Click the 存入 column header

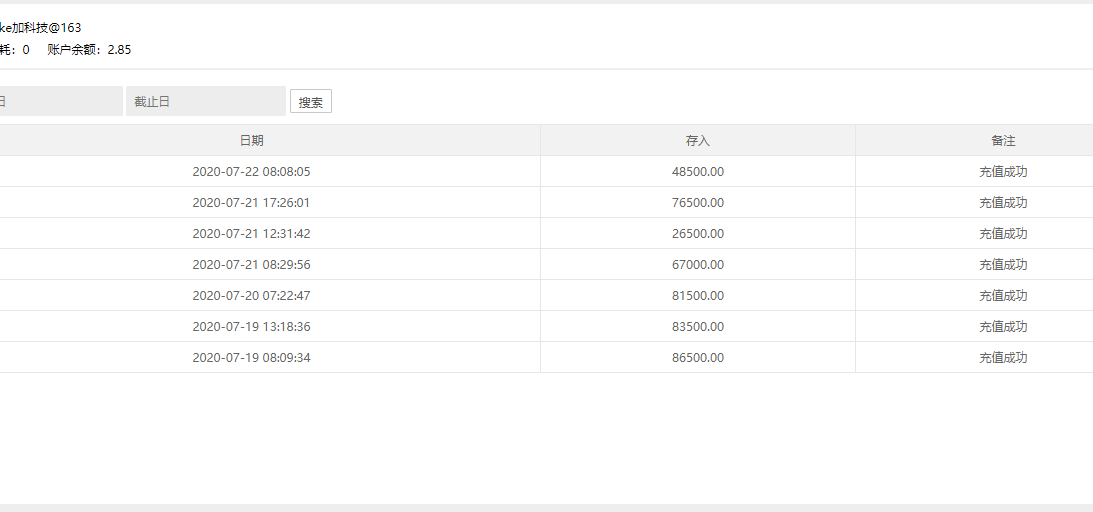(697, 141)
